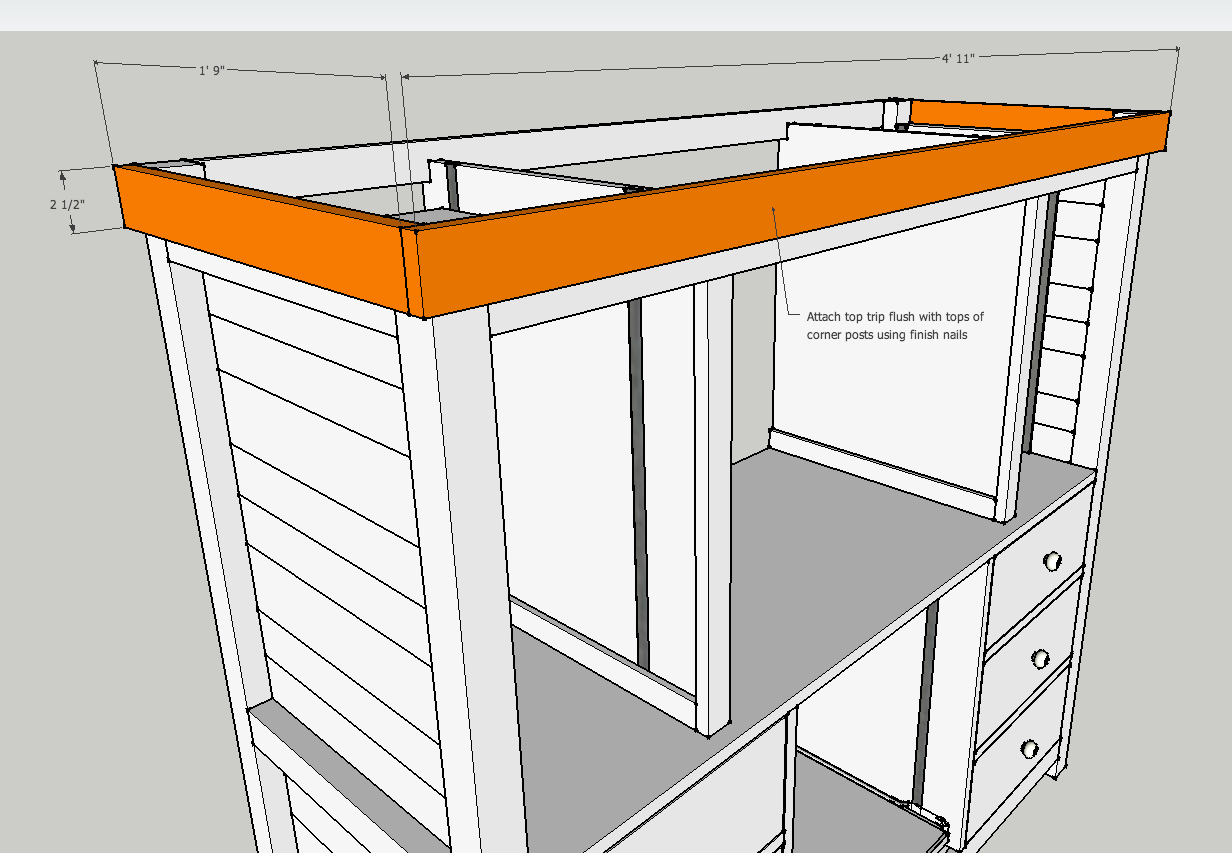
Task: Select the 2 1/2" height dimension label
Action: (x=67, y=204)
